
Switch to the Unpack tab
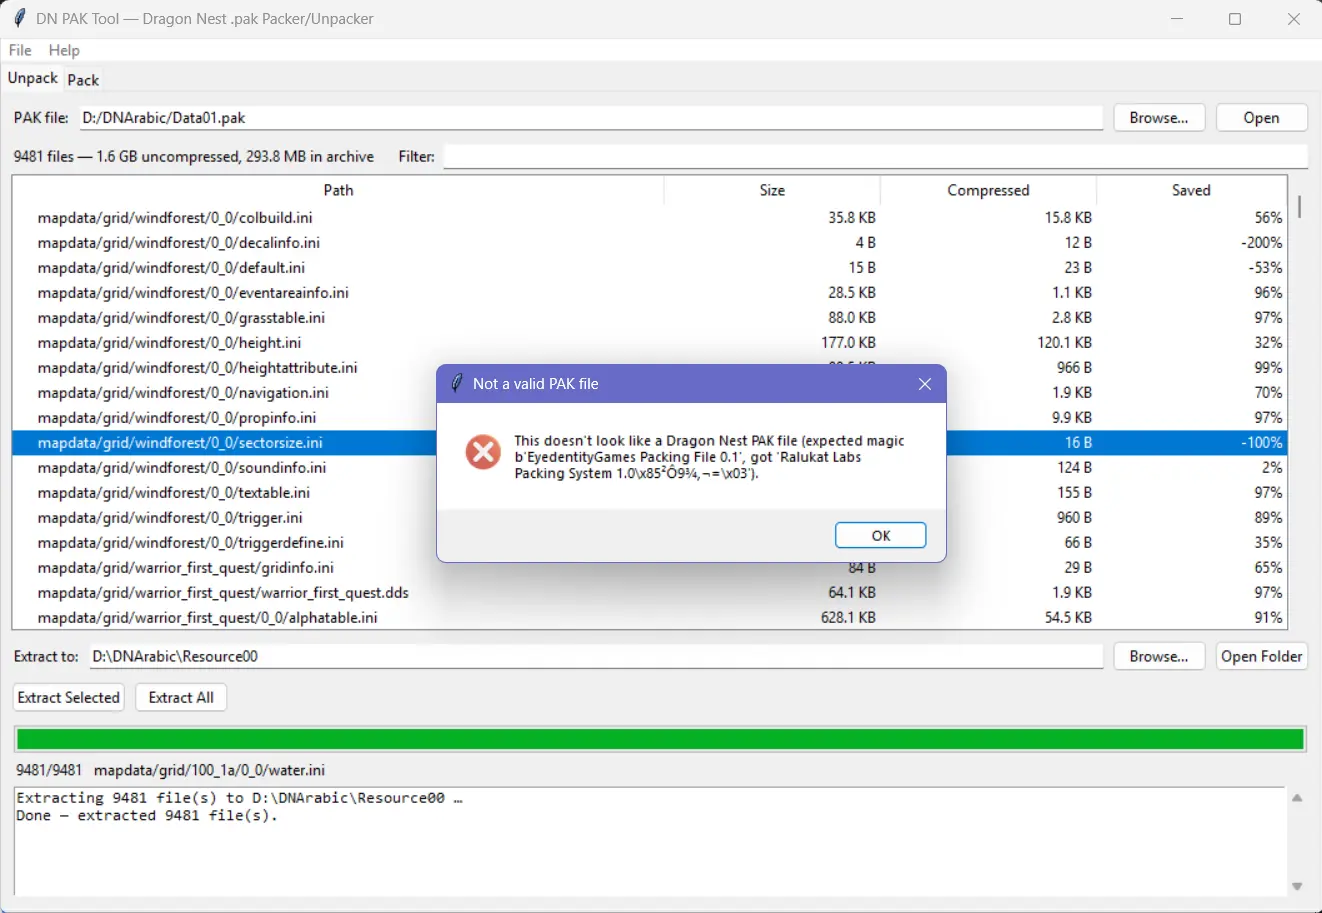click(33, 78)
